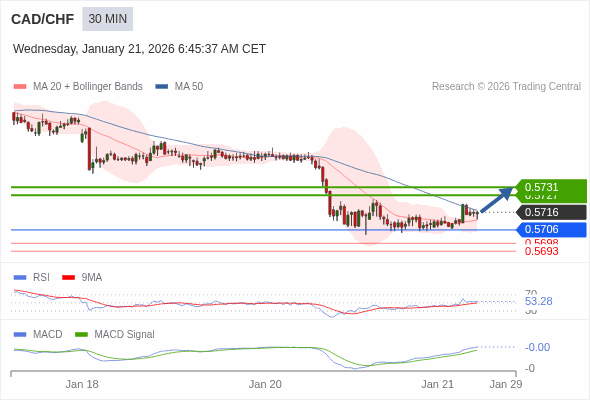Click the red 0.5693 support label
The height and width of the screenshot is (400, 590).
pos(541,251)
